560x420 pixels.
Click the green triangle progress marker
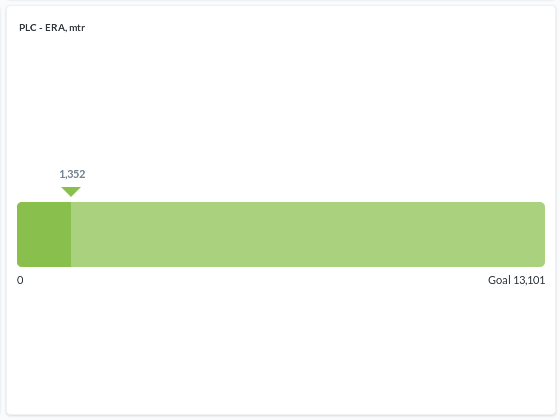(x=71, y=191)
